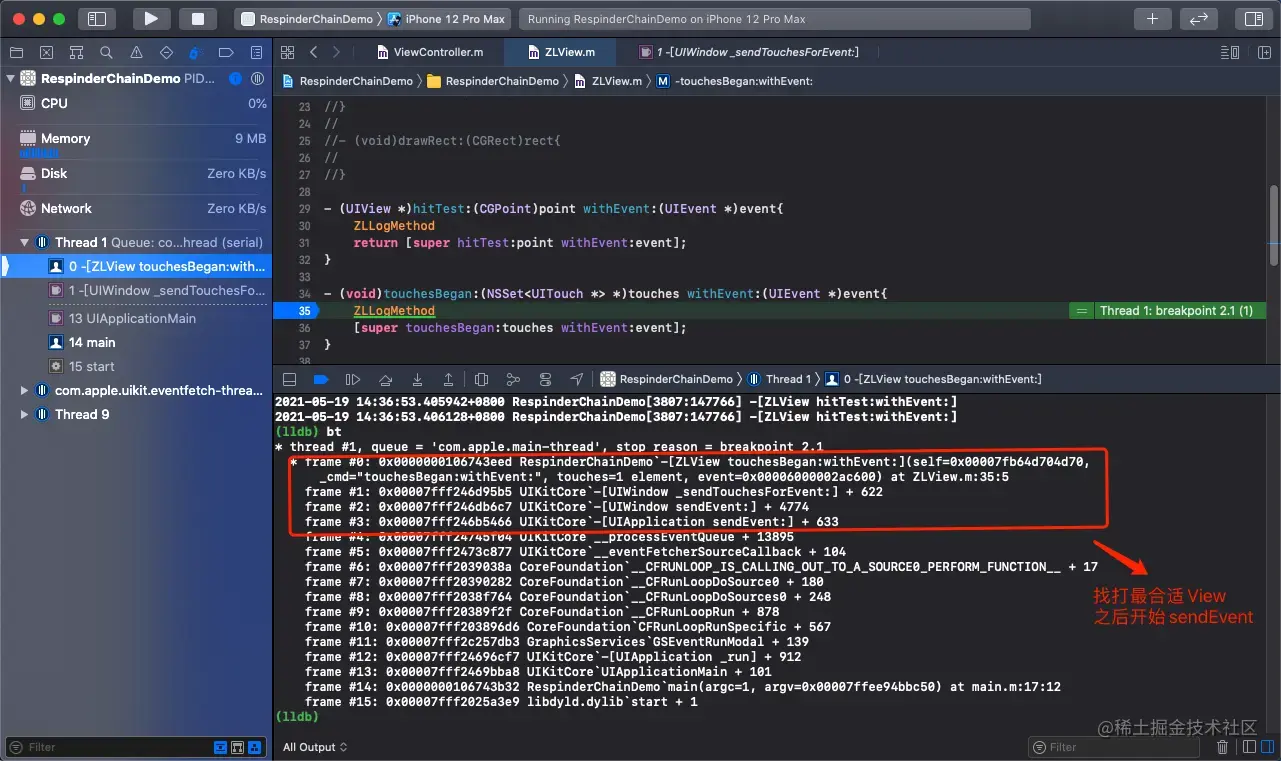
Task: Step over the current line
Action: (385, 379)
